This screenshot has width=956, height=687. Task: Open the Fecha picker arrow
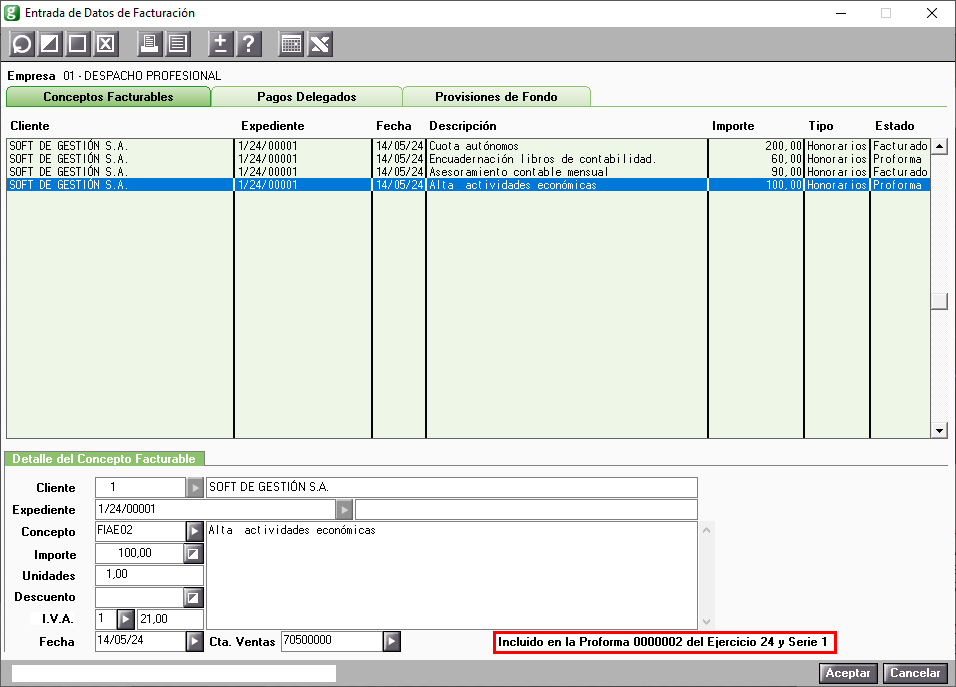coord(194,641)
